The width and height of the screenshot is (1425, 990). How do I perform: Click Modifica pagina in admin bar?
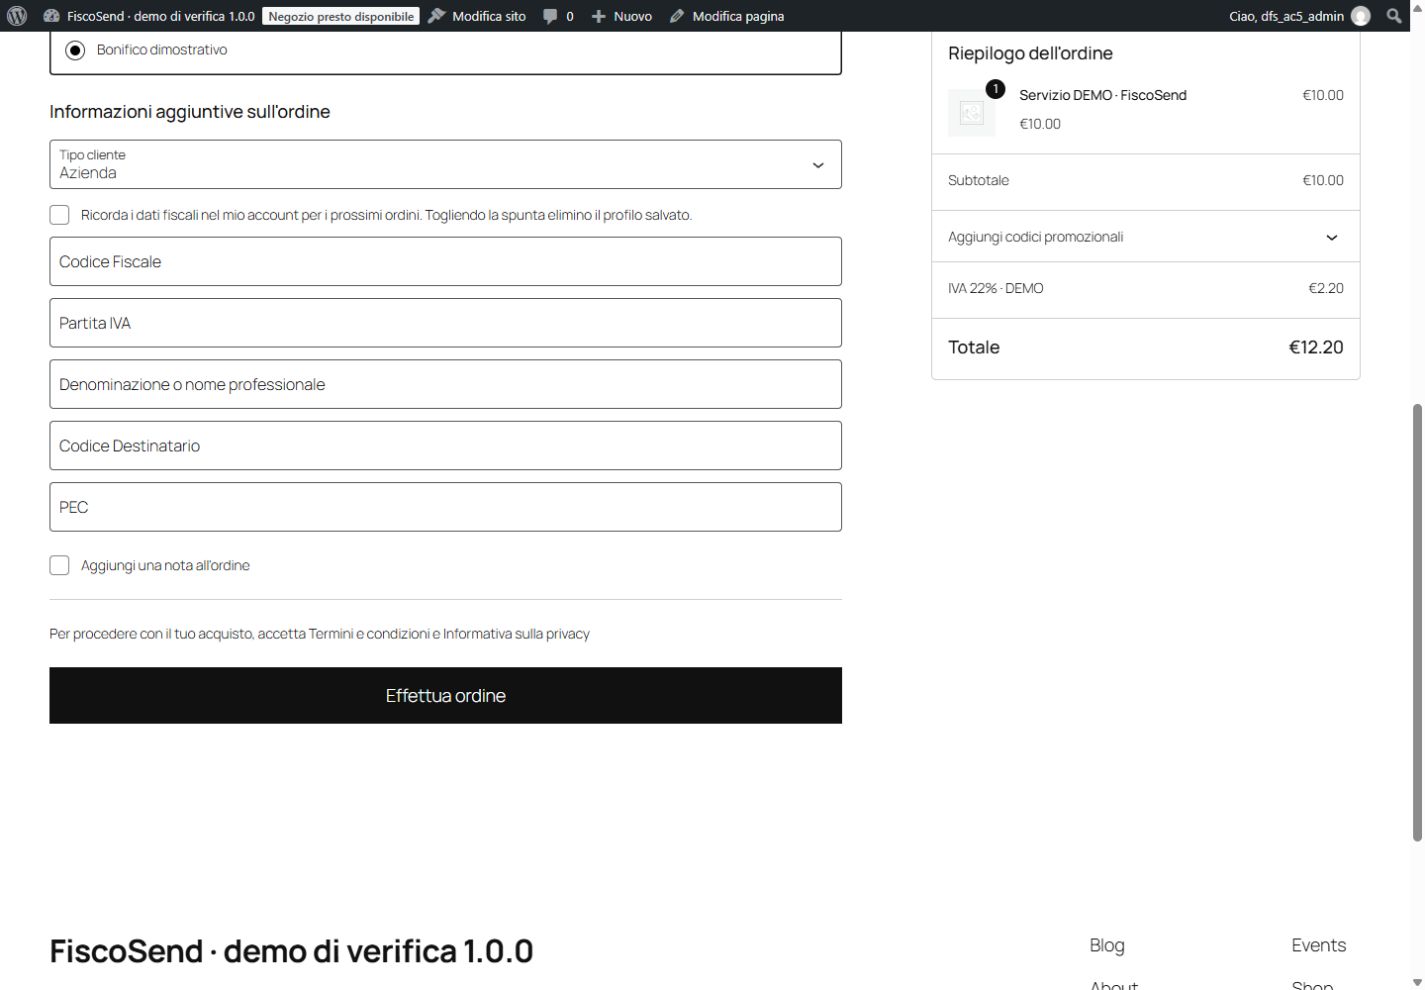pyautogui.click(x=738, y=16)
